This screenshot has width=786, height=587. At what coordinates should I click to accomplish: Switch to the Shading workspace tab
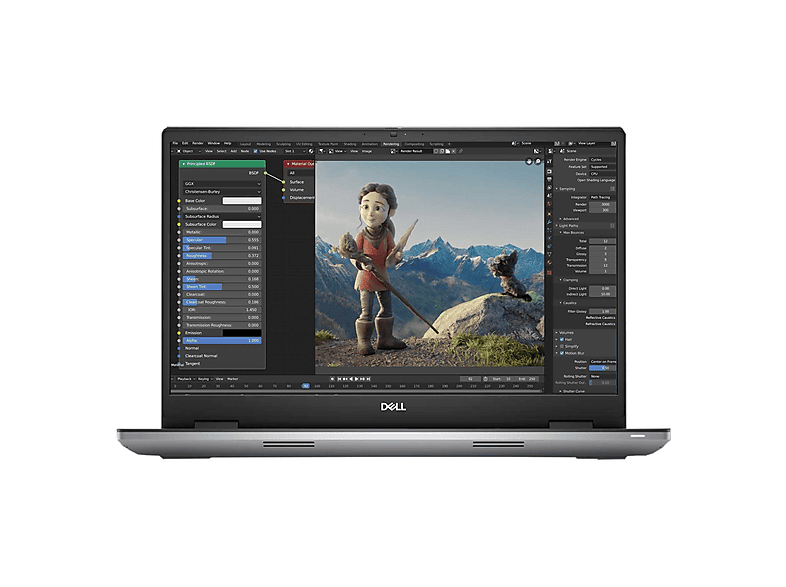click(349, 144)
